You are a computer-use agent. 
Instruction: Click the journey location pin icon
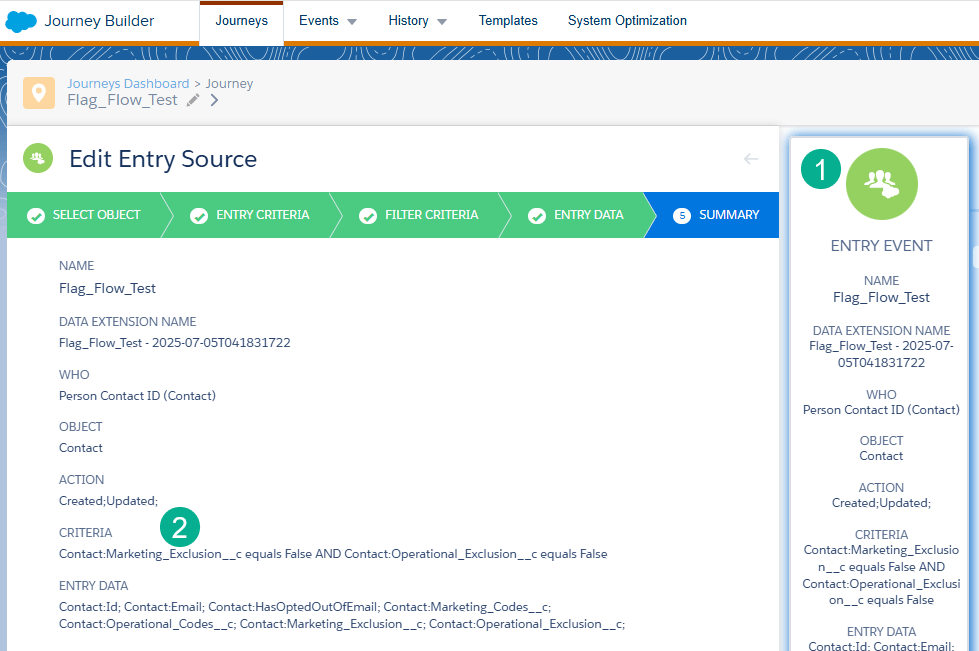[x=39, y=93]
